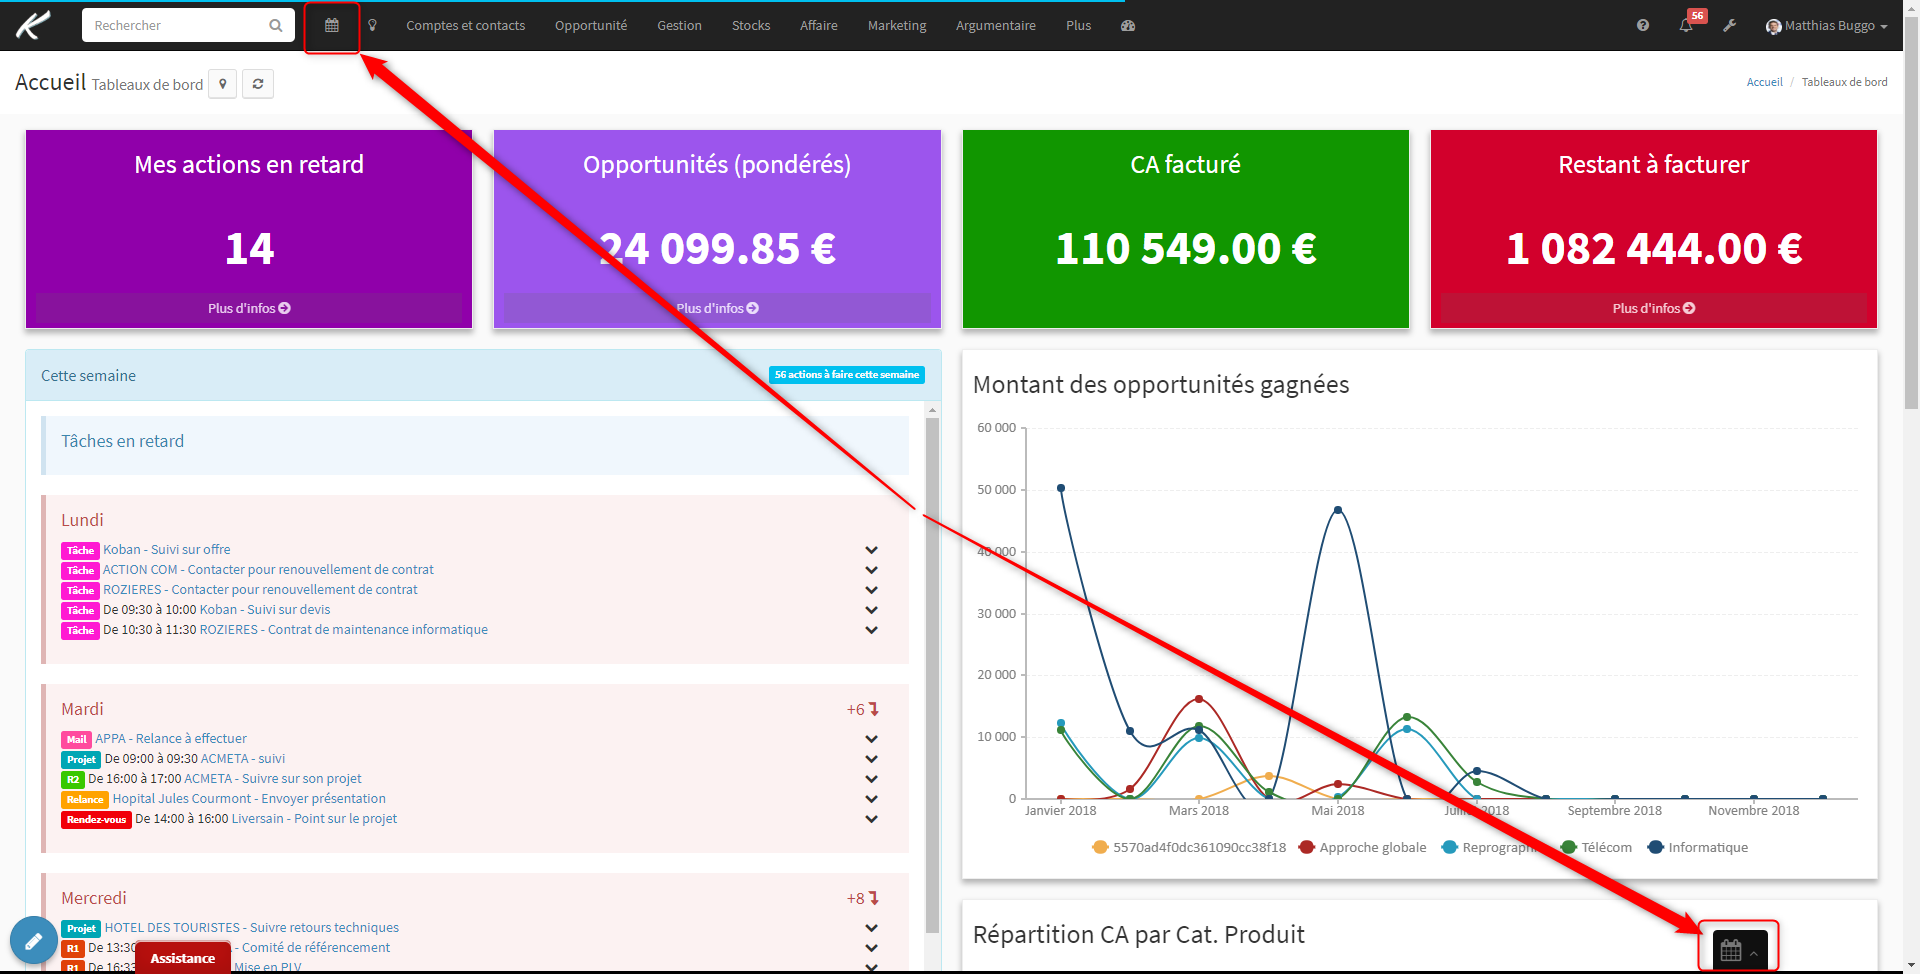Click the Cette semaine list scrollbar
Screen dimensions: 1920x974
click(x=932, y=675)
